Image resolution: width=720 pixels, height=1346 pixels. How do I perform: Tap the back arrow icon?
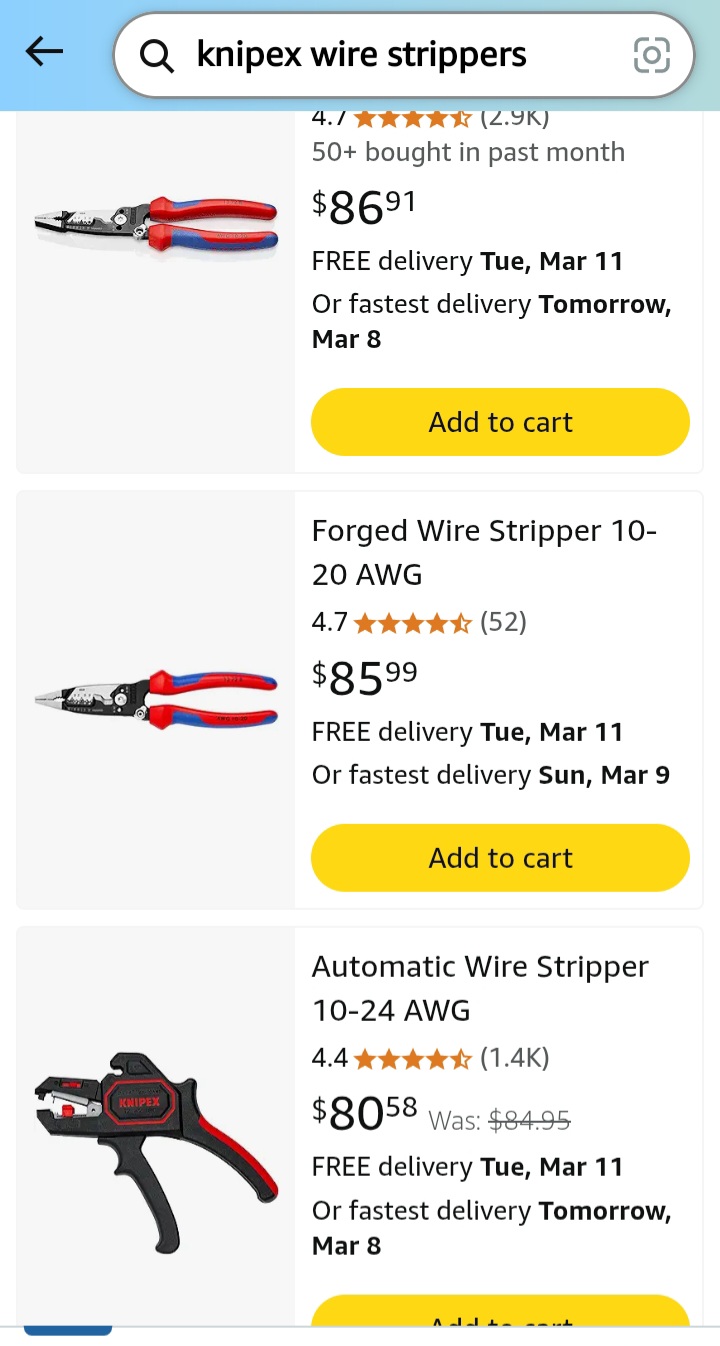click(45, 53)
